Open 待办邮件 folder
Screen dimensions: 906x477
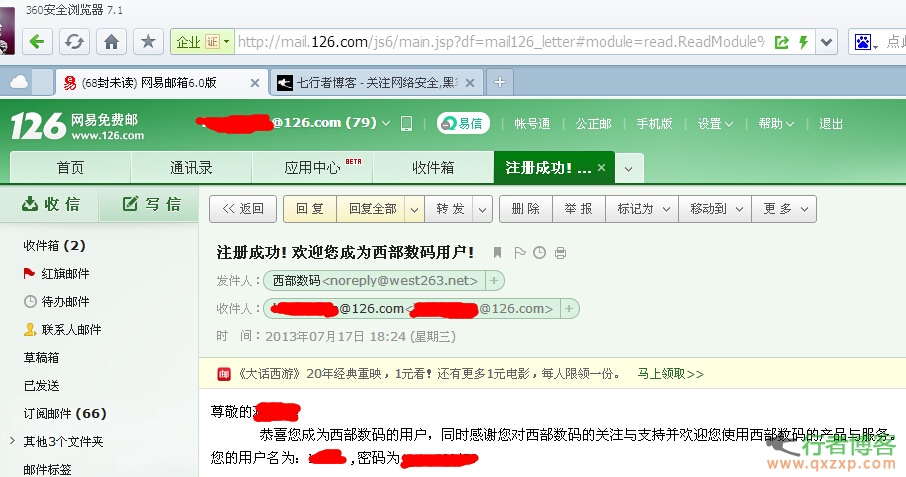click(x=56, y=301)
